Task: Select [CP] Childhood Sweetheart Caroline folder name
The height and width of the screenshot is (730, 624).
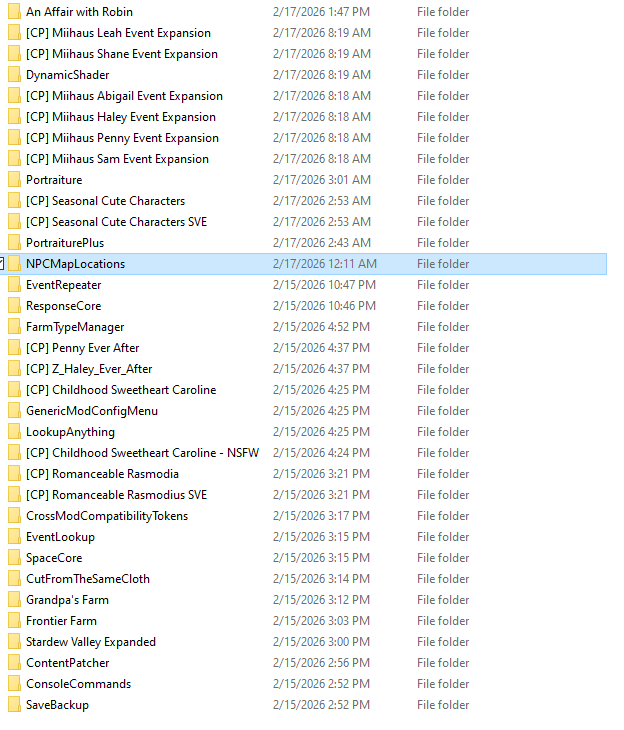Action: click(x=121, y=390)
